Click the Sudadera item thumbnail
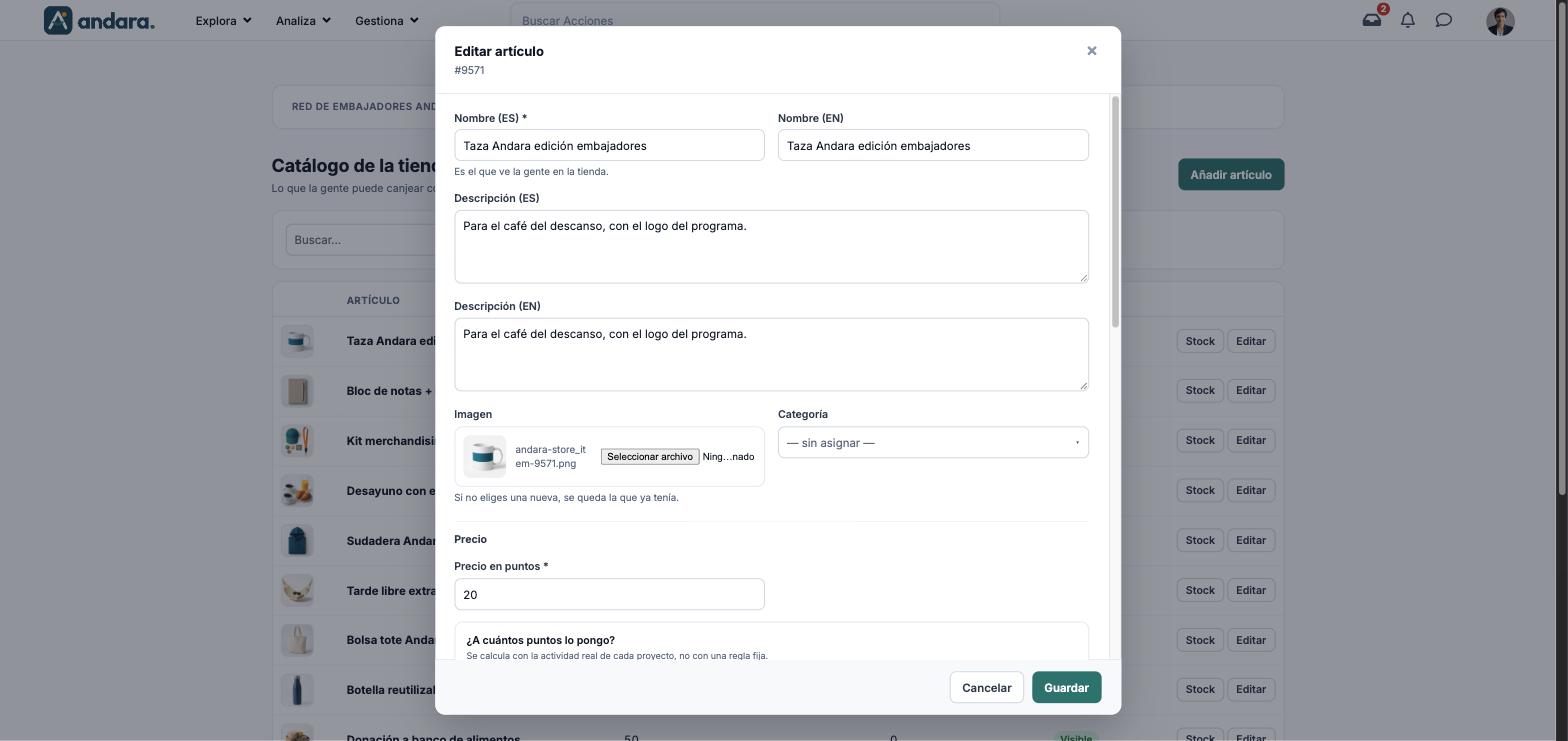 (x=297, y=541)
